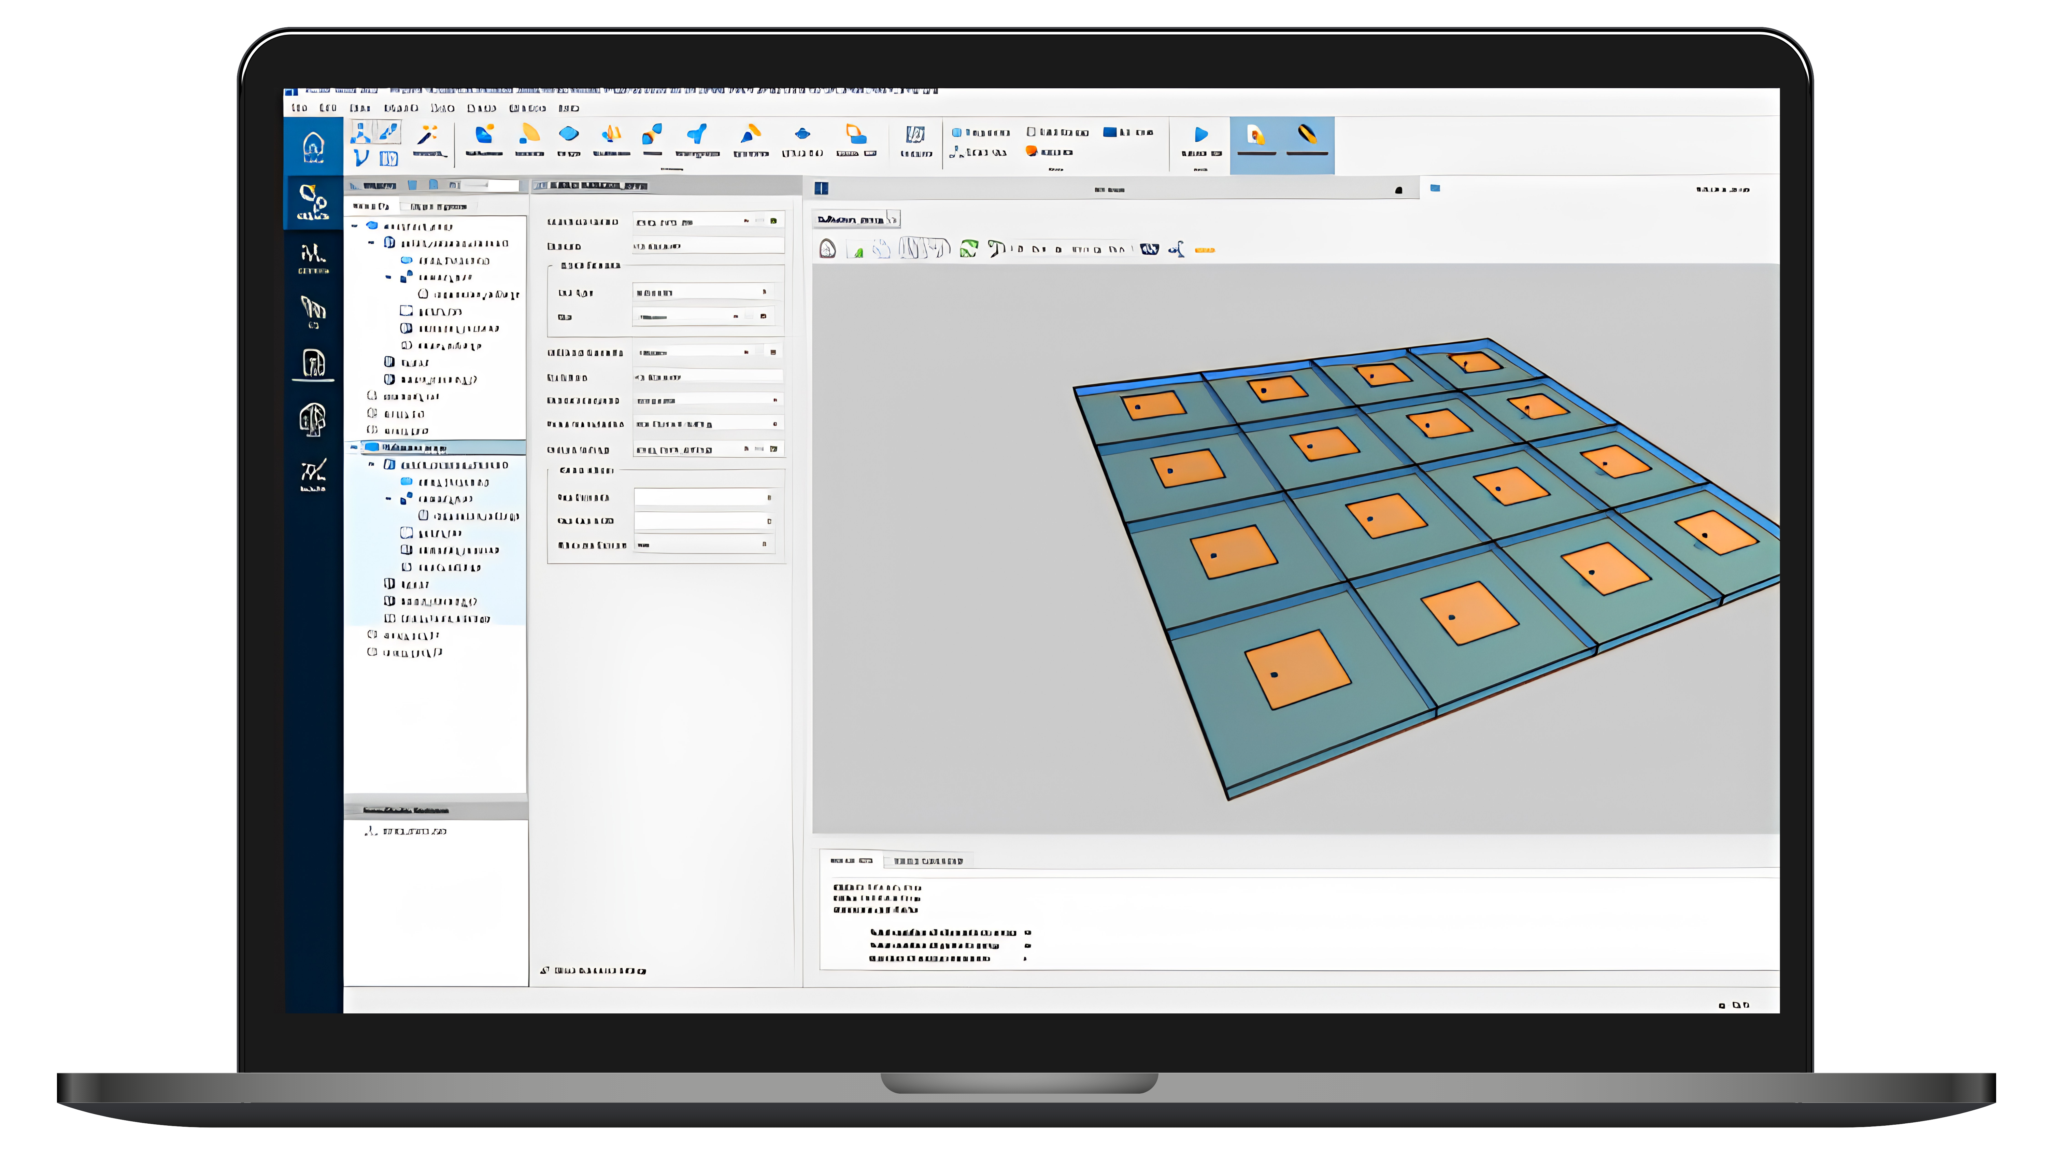Click the flat blue disc ribbon icon
The width and height of the screenshot is (2048, 1152).
pyautogui.click(x=569, y=133)
